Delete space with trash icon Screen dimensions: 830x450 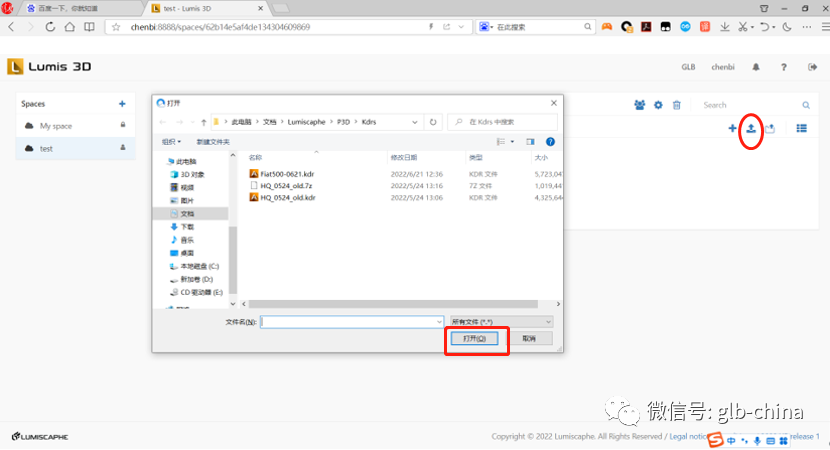[676, 105]
